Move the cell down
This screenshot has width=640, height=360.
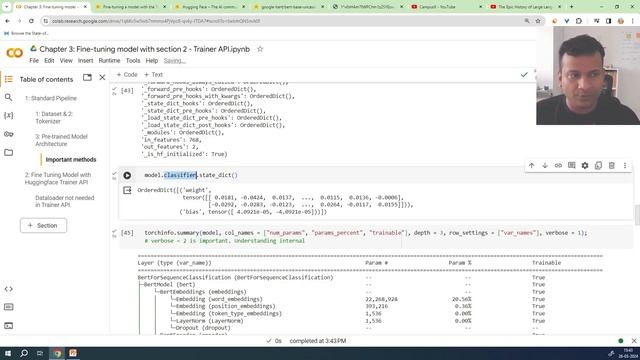[x=545, y=165]
